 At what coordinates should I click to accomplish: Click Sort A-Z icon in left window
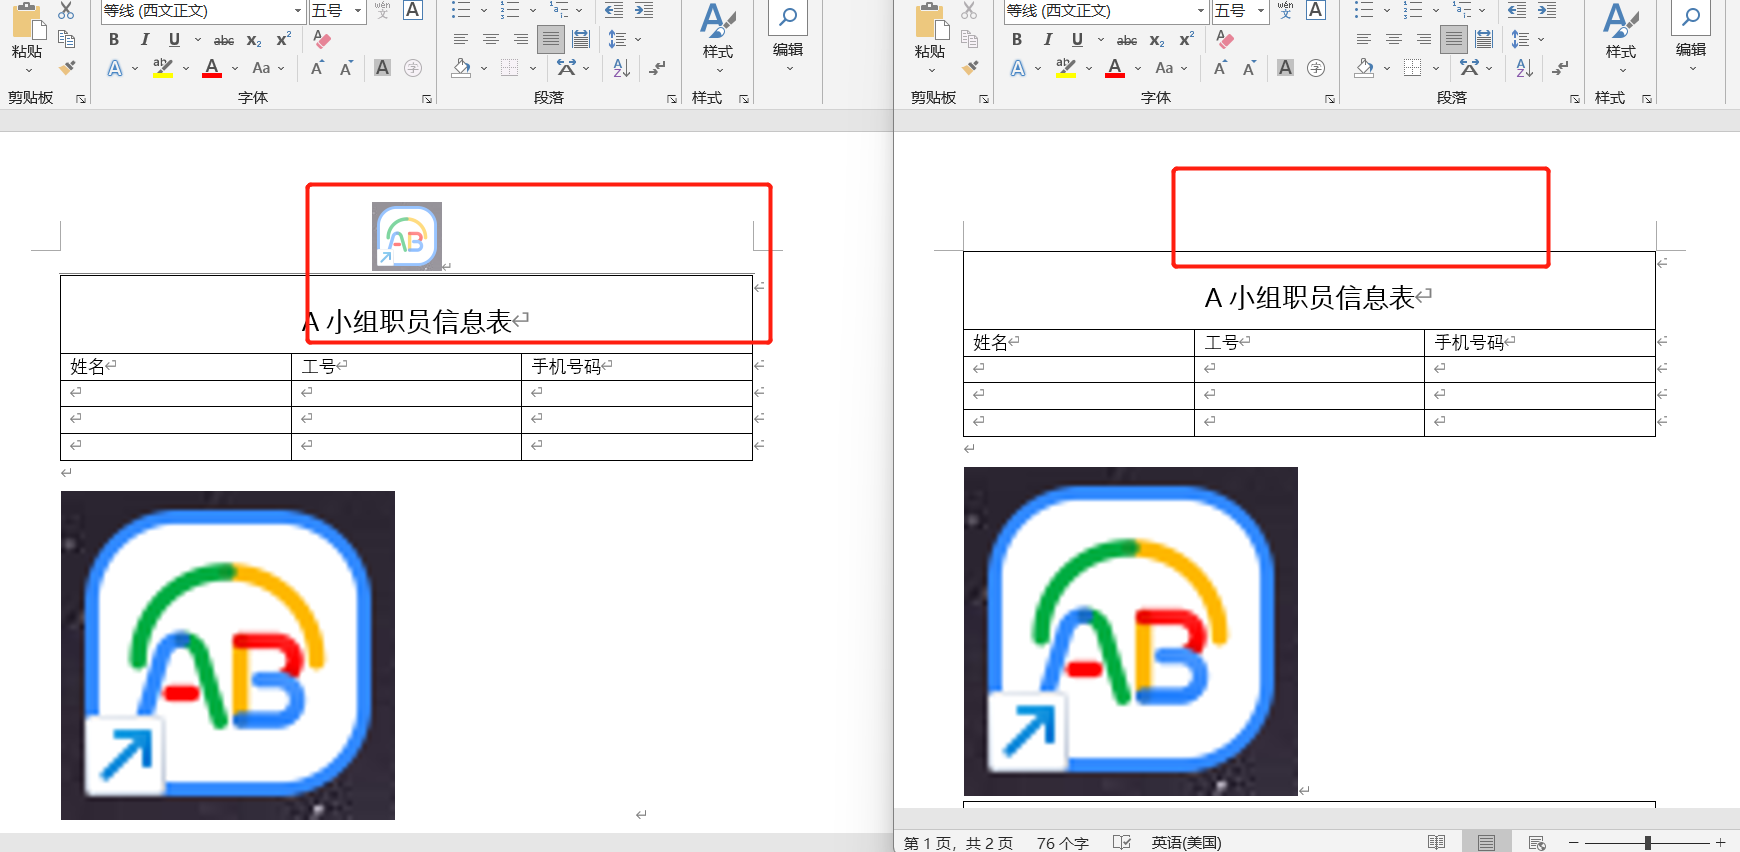click(621, 68)
